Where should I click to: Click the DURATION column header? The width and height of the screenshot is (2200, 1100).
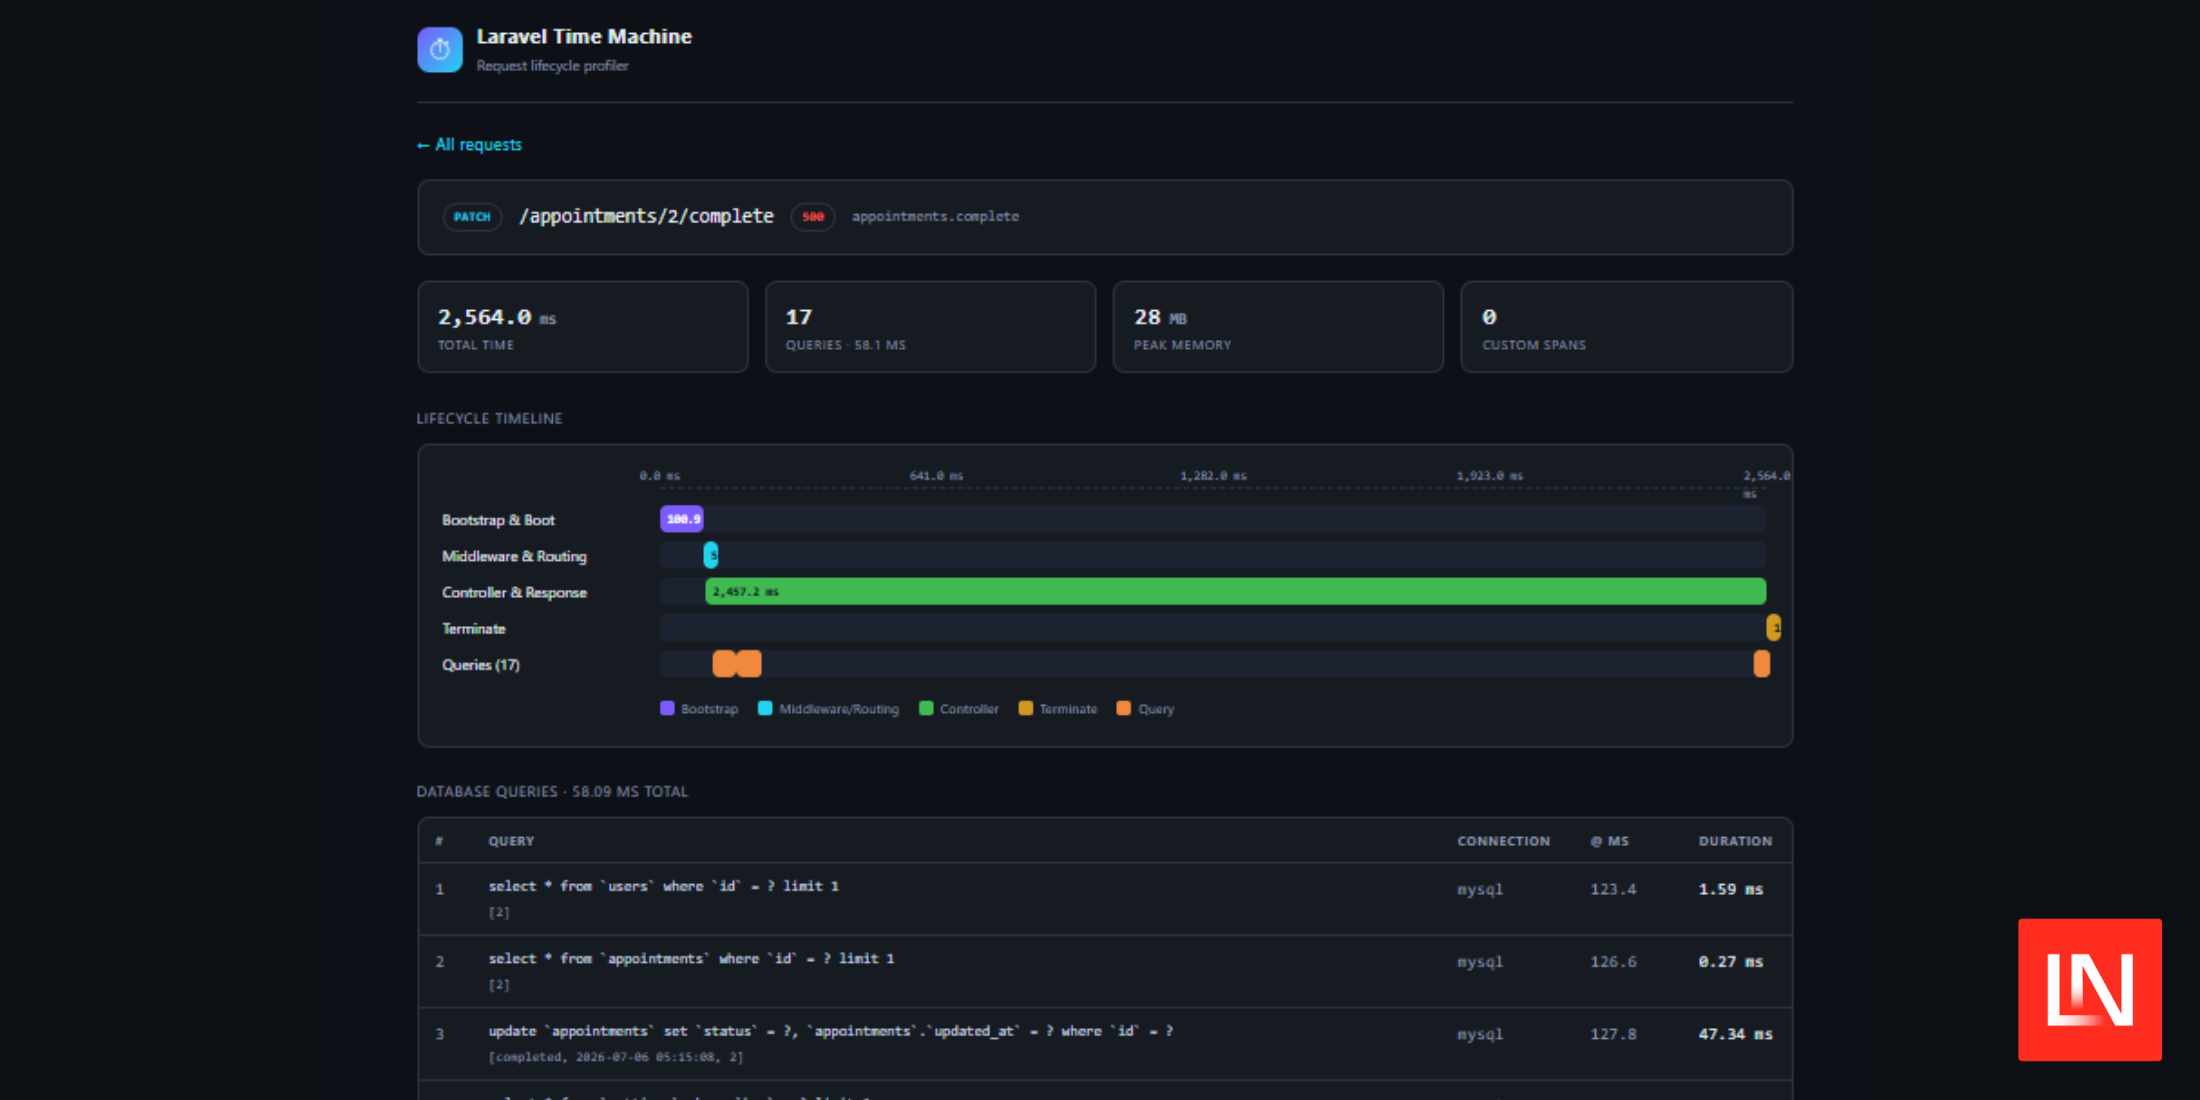point(1735,841)
